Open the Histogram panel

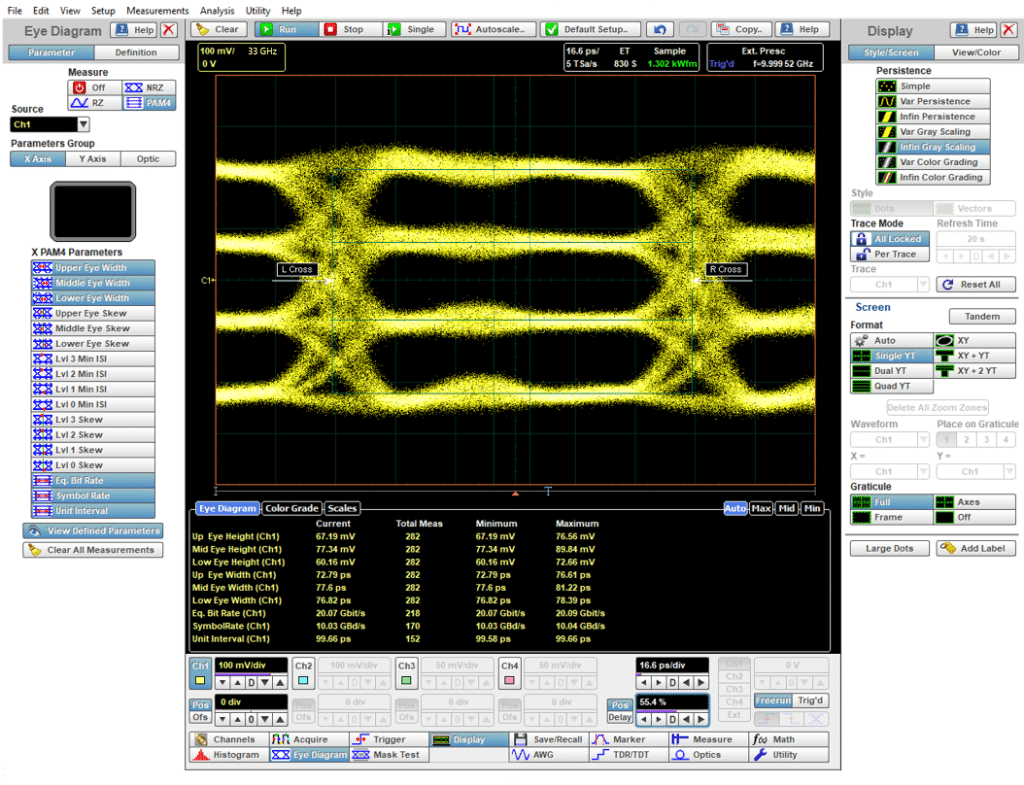[x=227, y=755]
